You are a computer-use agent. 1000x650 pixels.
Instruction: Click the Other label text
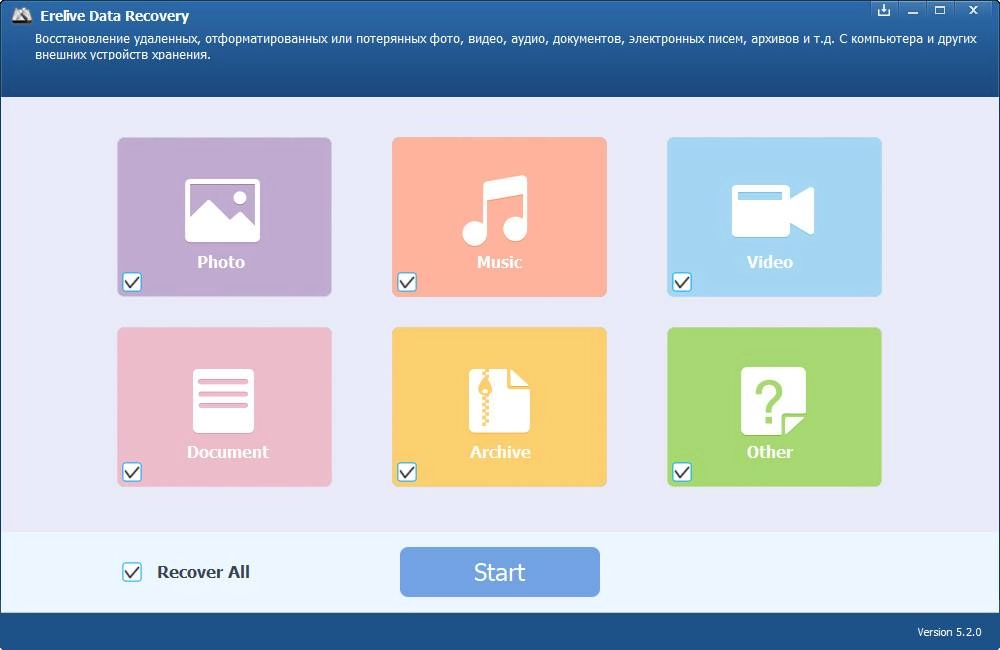click(x=770, y=452)
